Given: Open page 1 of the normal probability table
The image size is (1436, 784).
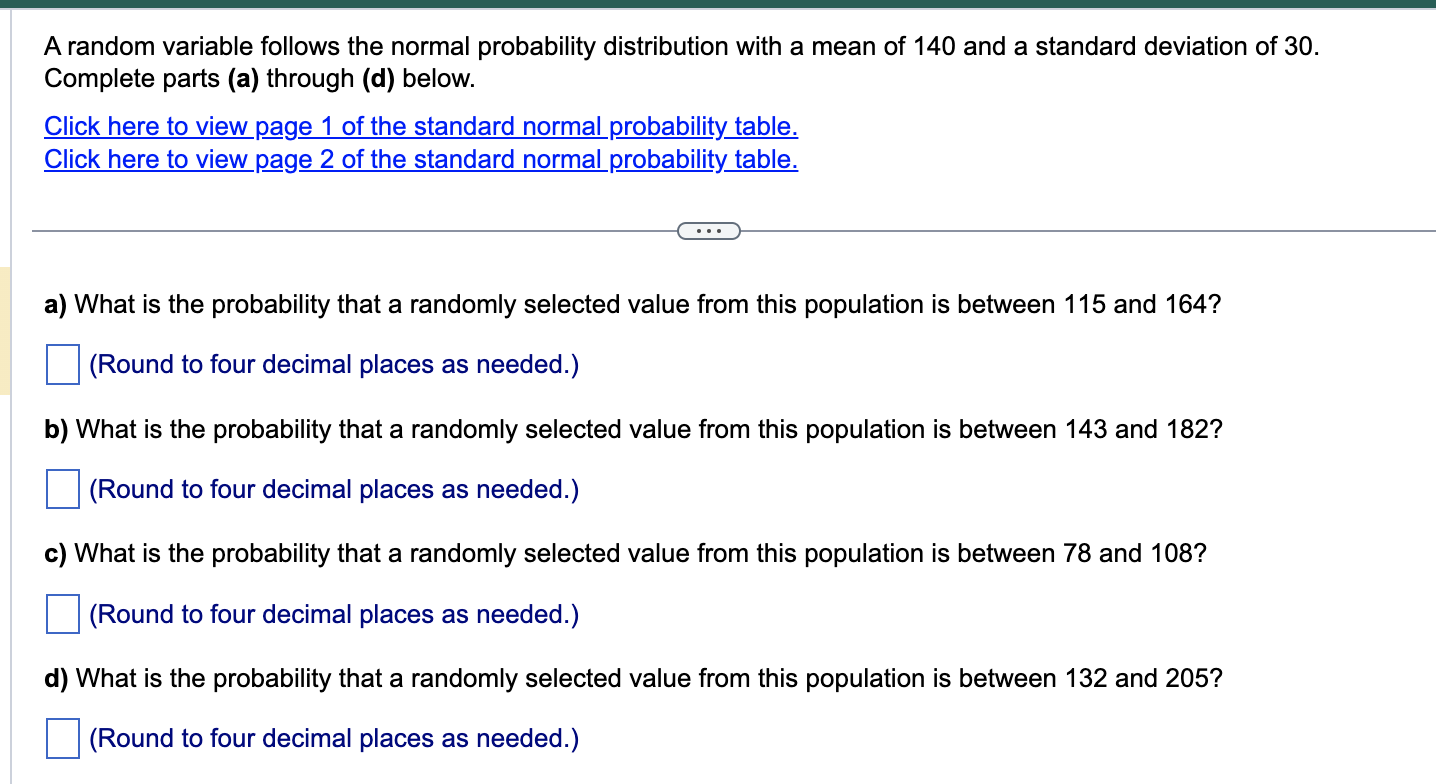Looking at the screenshot, I should point(420,127).
